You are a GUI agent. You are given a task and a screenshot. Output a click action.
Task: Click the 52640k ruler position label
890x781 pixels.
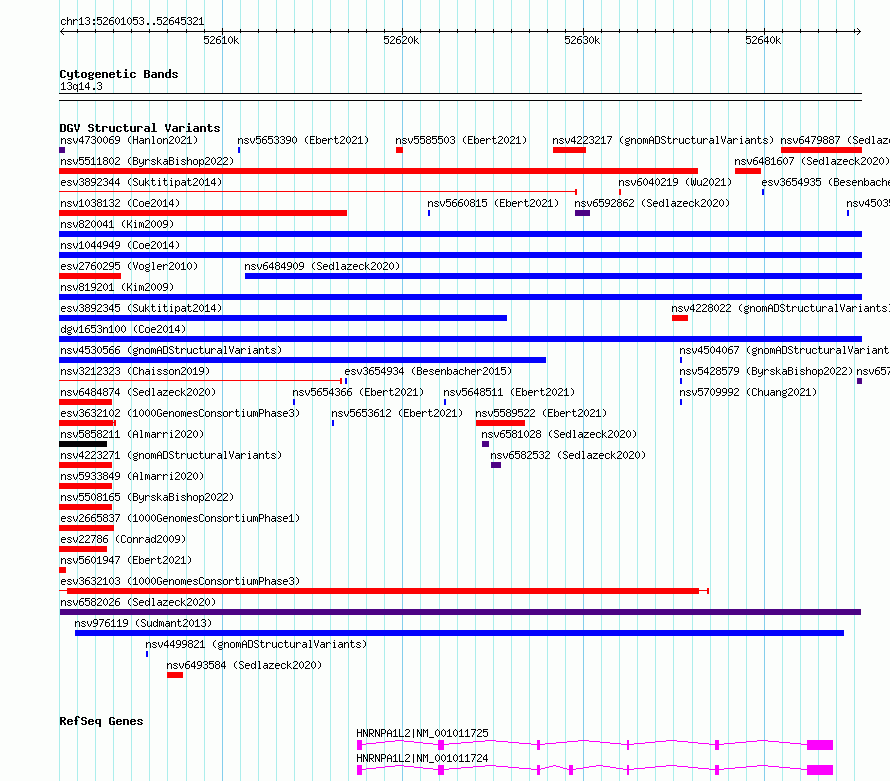click(x=763, y=40)
